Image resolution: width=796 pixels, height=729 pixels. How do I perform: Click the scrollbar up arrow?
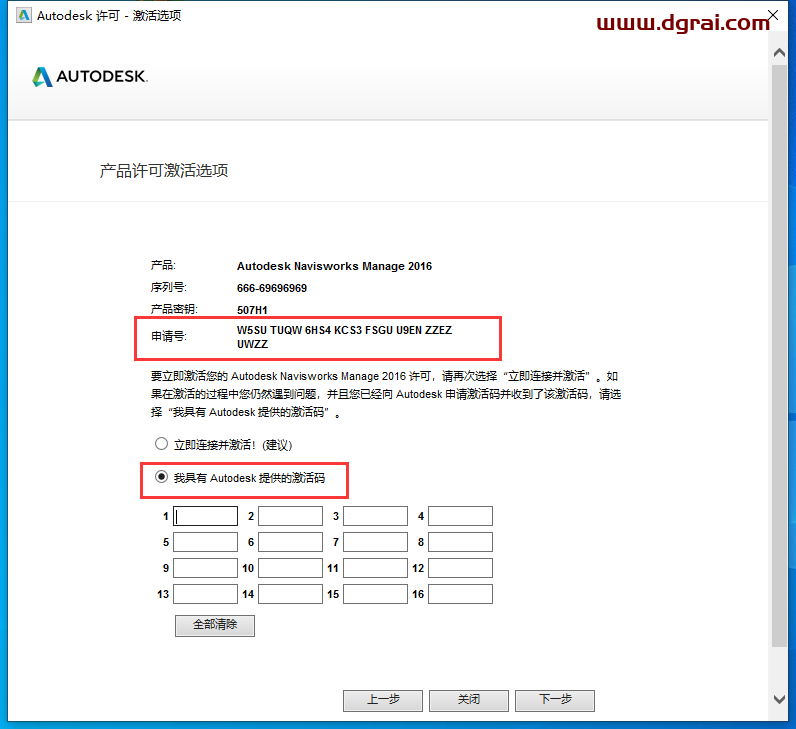[x=779, y=52]
